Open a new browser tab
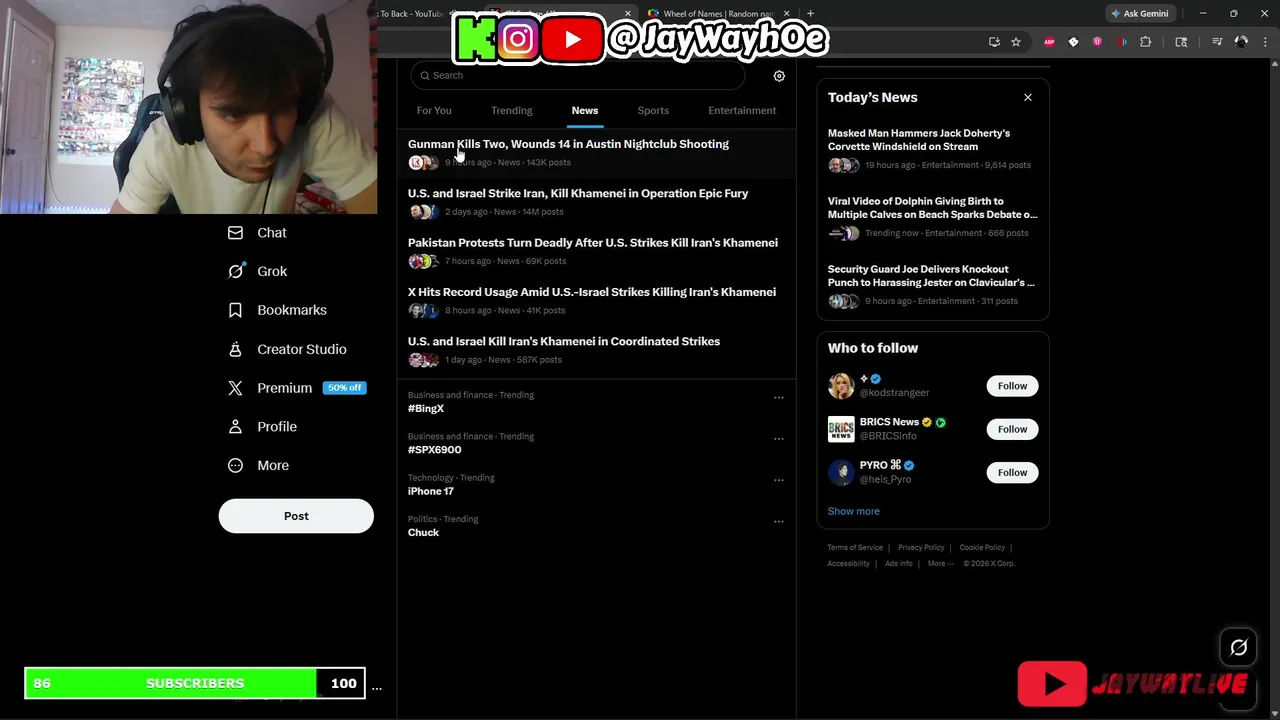 tap(810, 14)
